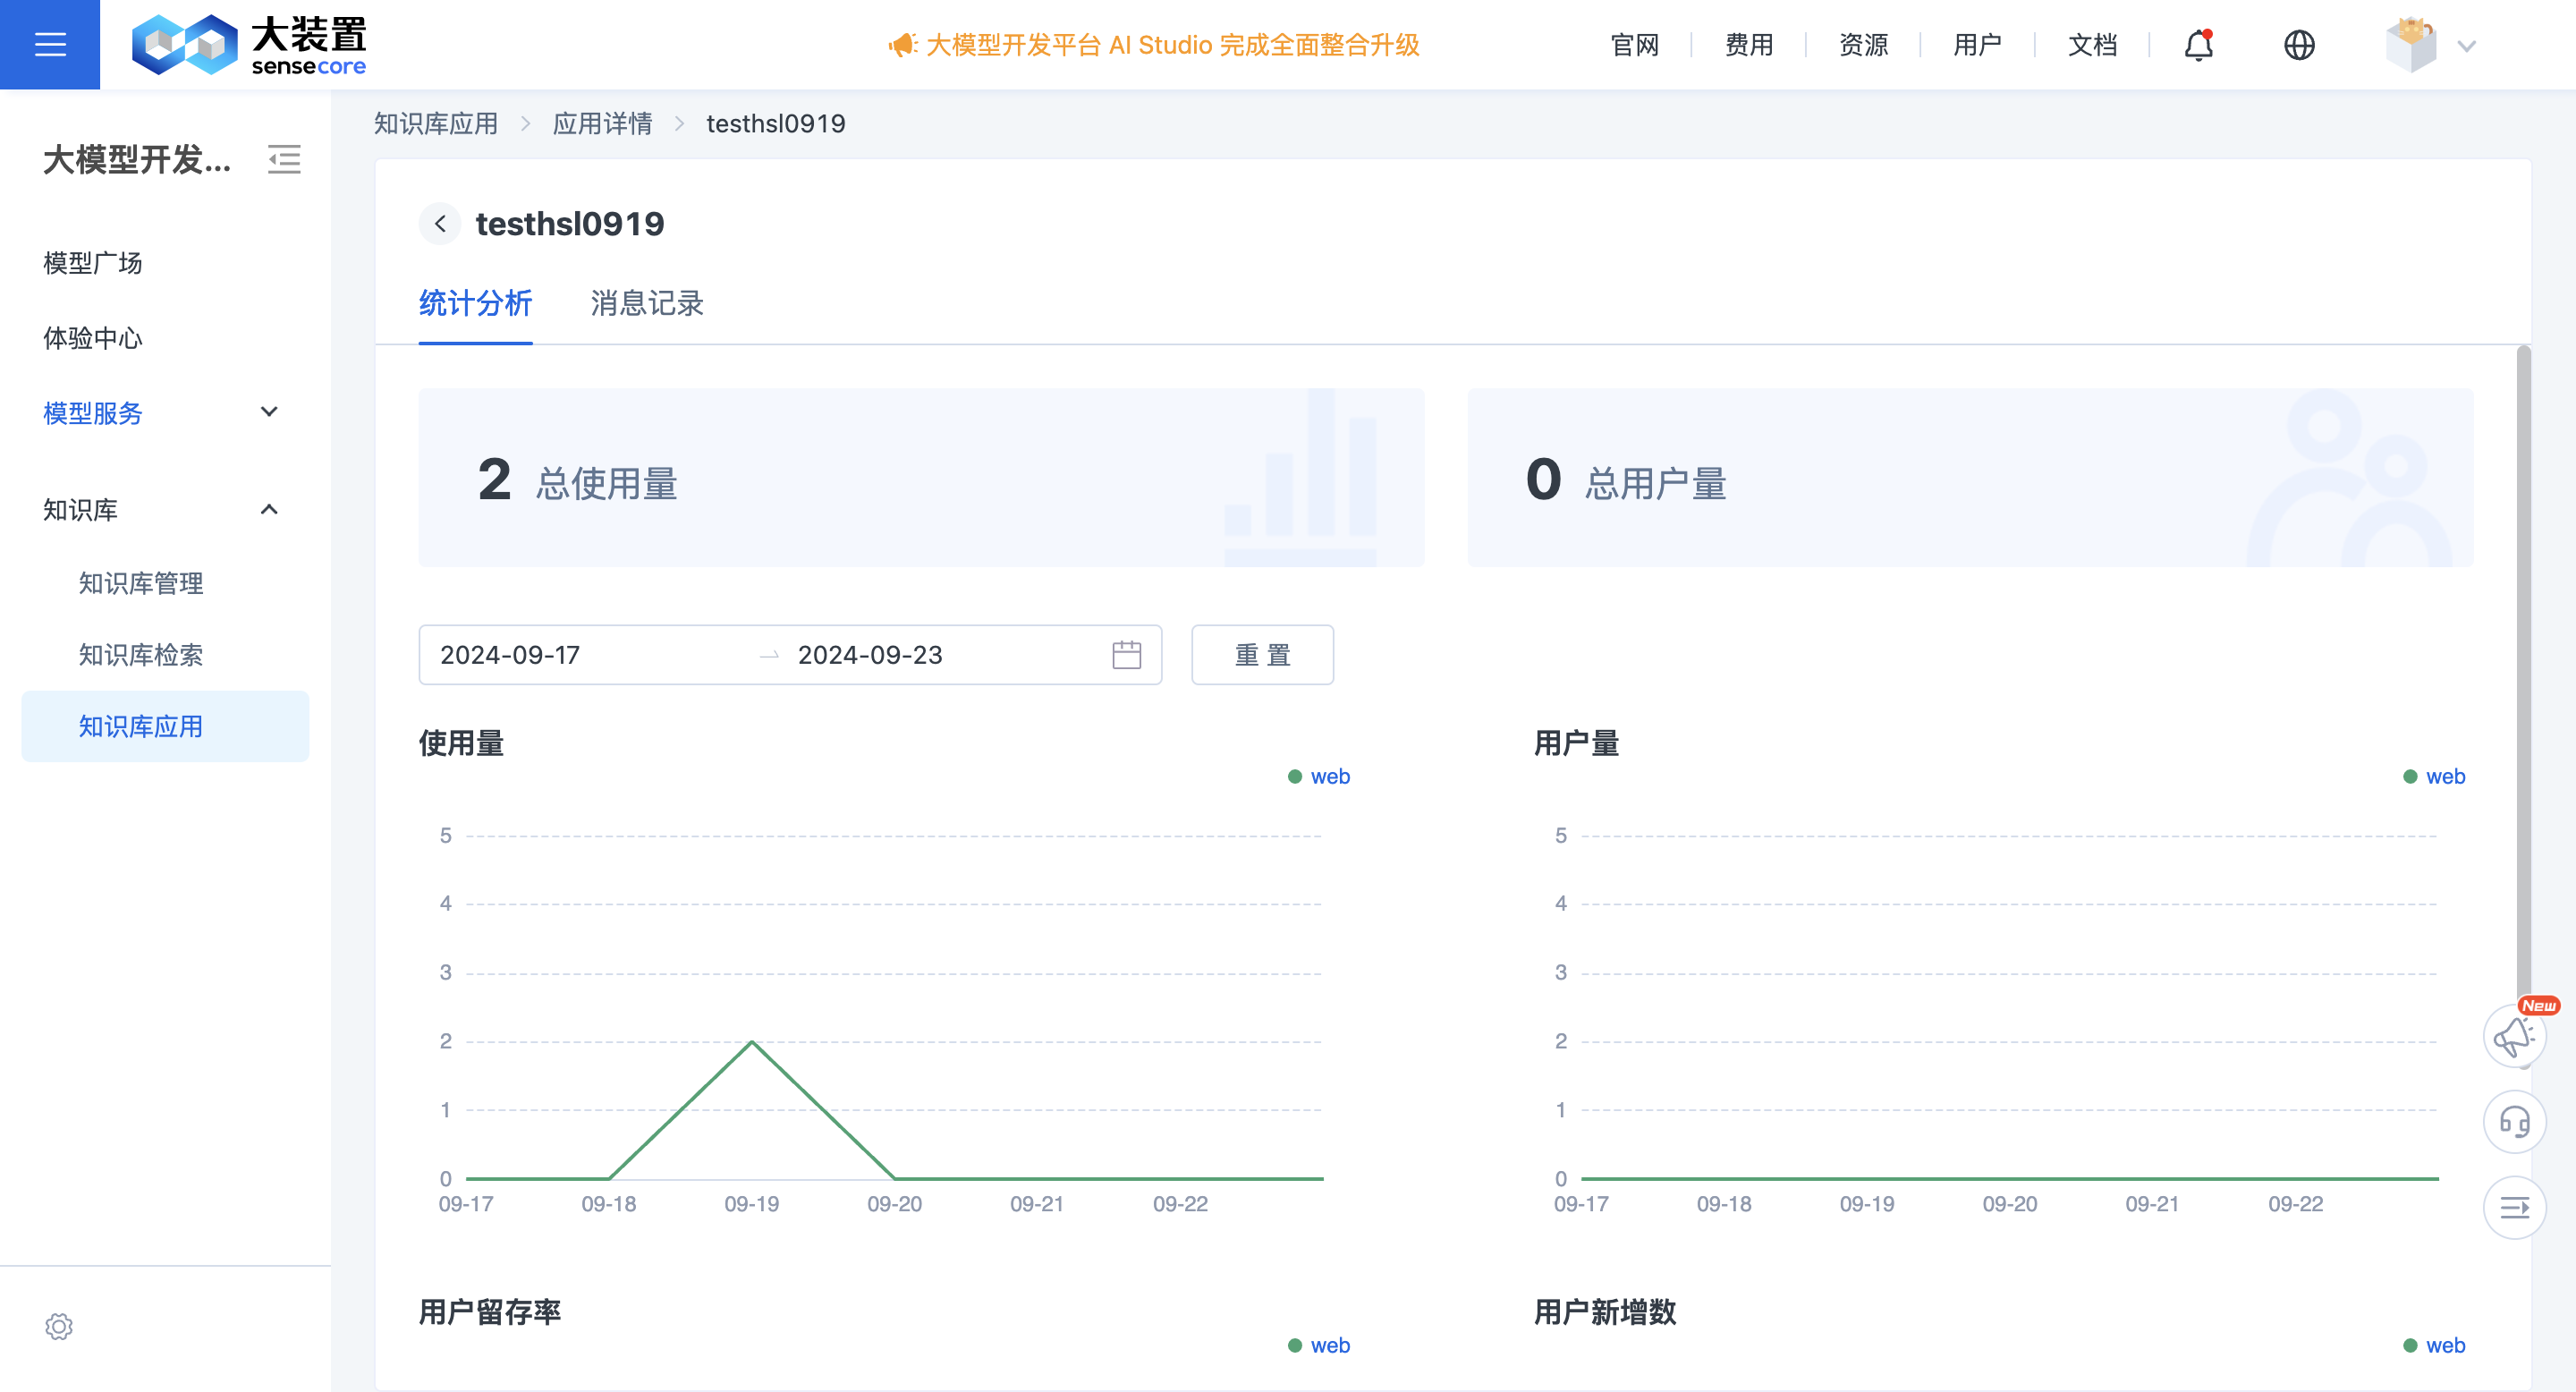Open the settings gear at sidebar bottom
Viewport: 2576px width, 1392px height.
[x=60, y=1326]
